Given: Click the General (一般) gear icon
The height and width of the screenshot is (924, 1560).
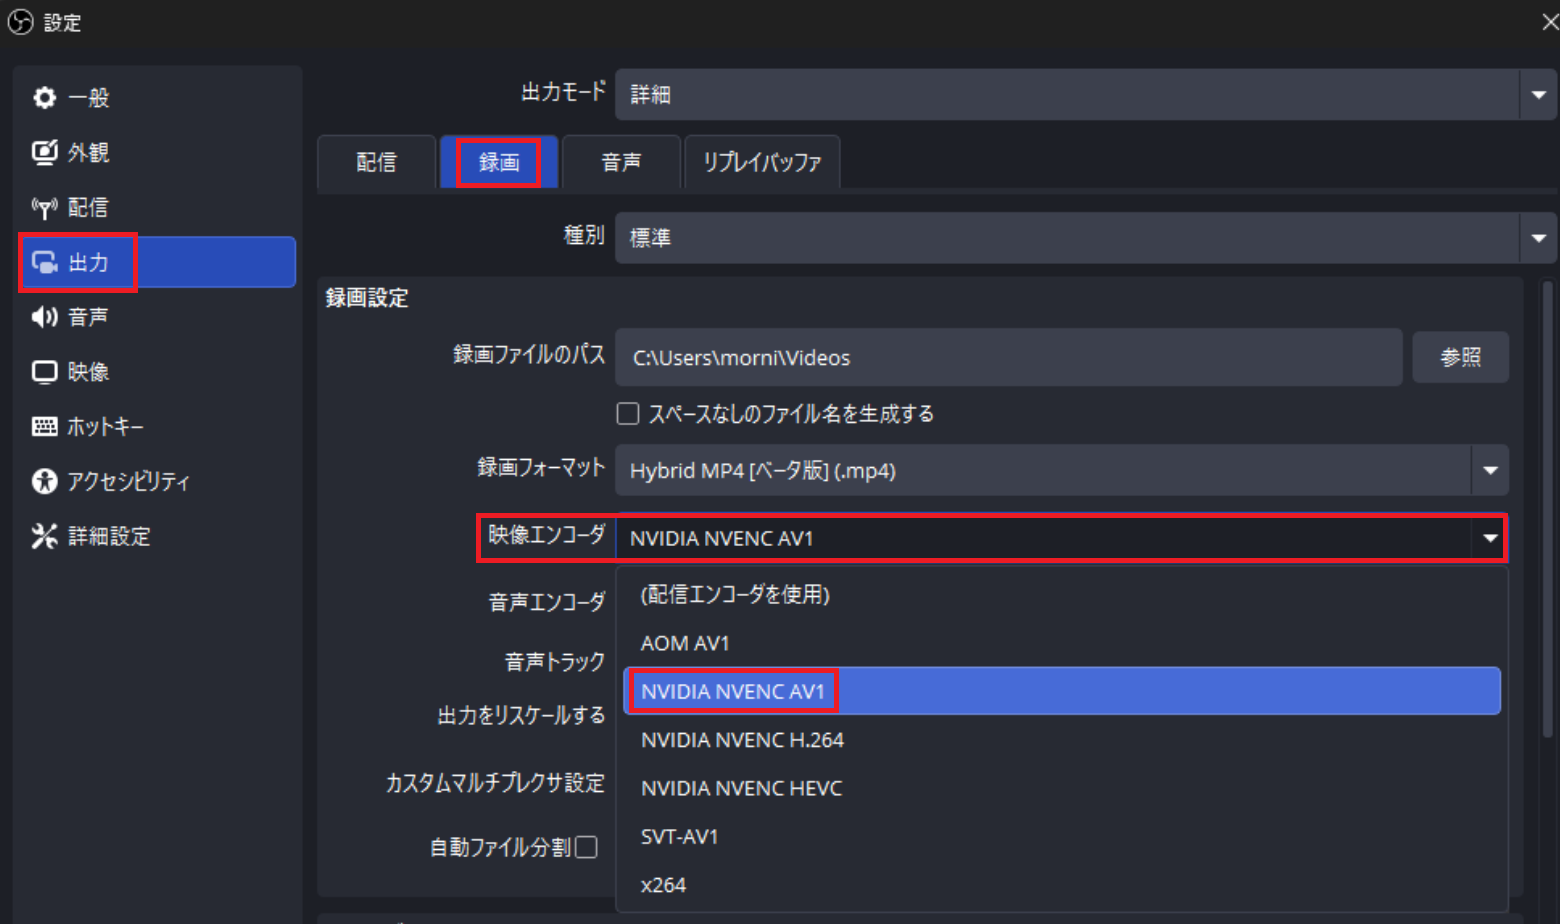Looking at the screenshot, I should (x=45, y=98).
